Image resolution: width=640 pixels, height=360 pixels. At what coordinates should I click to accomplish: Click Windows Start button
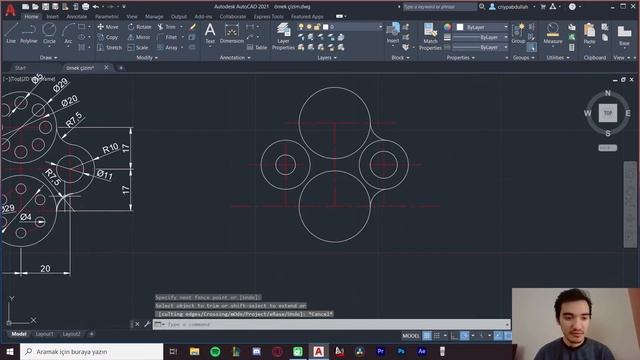tap(10, 351)
